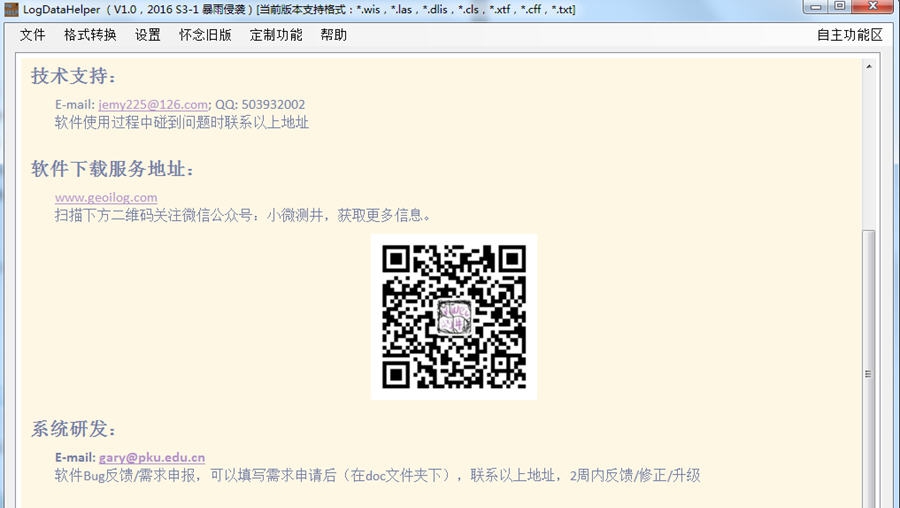The image size is (900, 508).
Task: Click the 自主功能区 item
Action: [849, 35]
